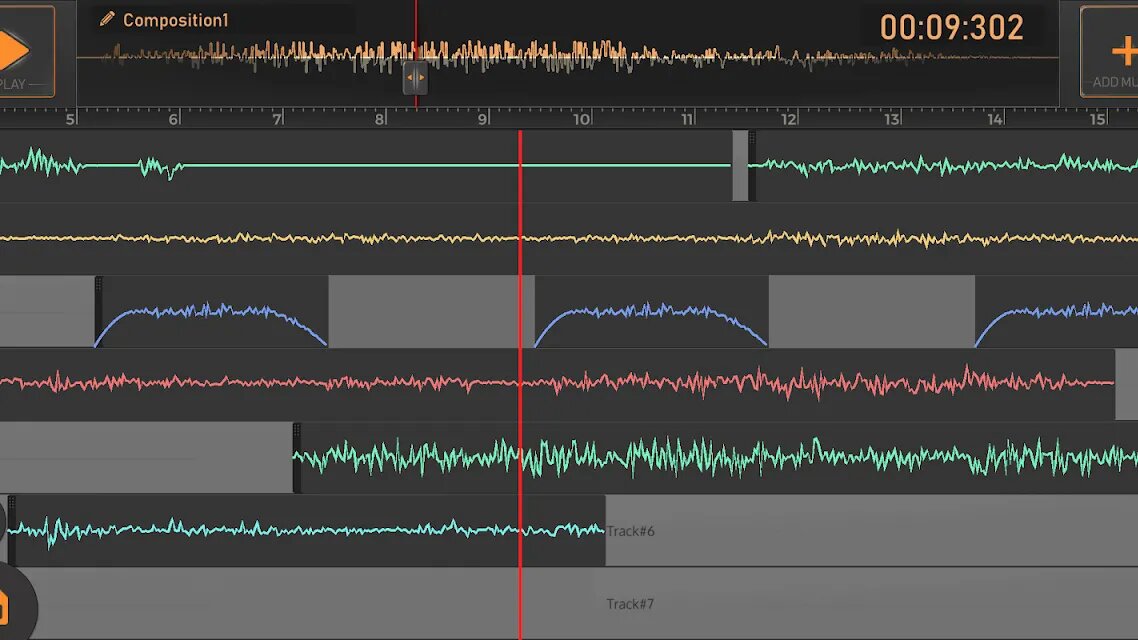The height and width of the screenshot is (640, 1138).
Task: Jump to ruler mark 10
Action: pos(581,119)
